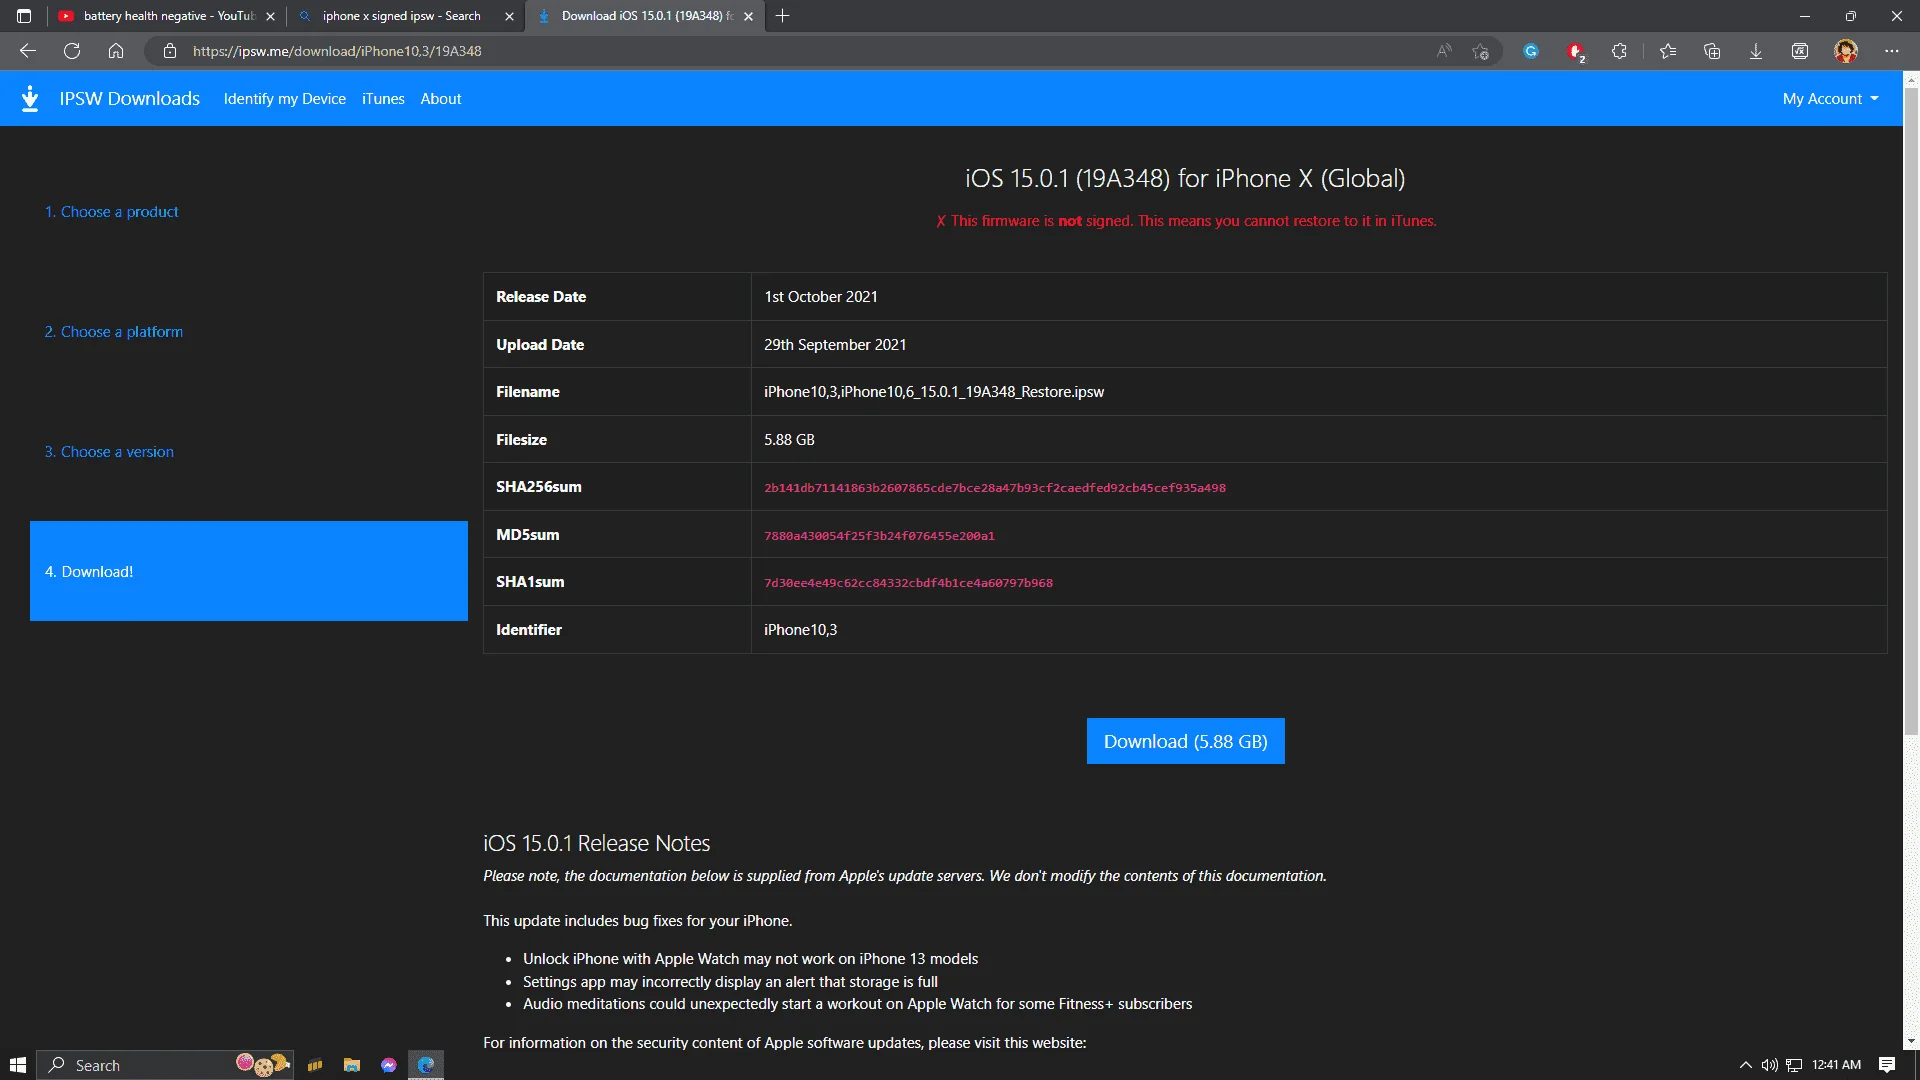Screen dimensions: 1920x1080
Task: Click the site lock icon in address bar
Action: tap(170, 51)
